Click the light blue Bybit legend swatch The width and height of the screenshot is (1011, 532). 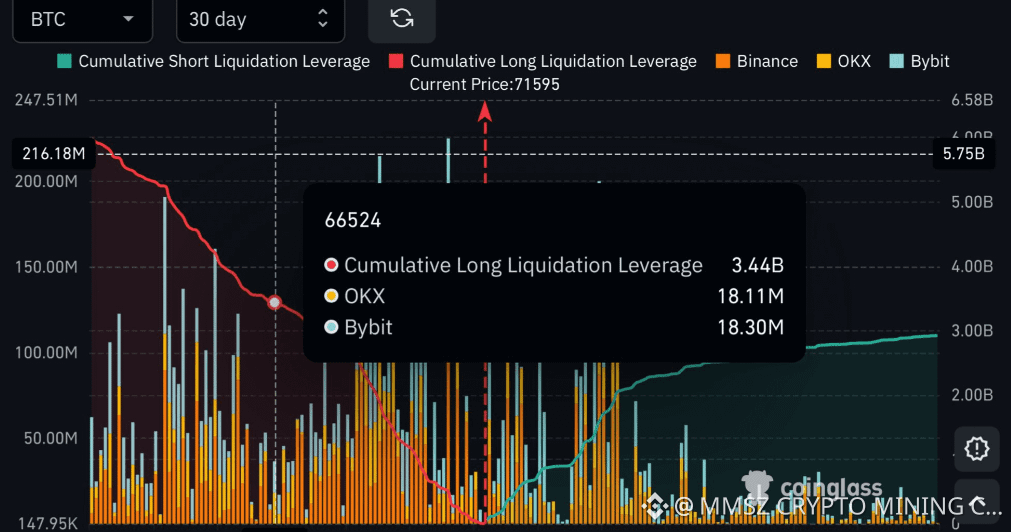tap(896, 61)
